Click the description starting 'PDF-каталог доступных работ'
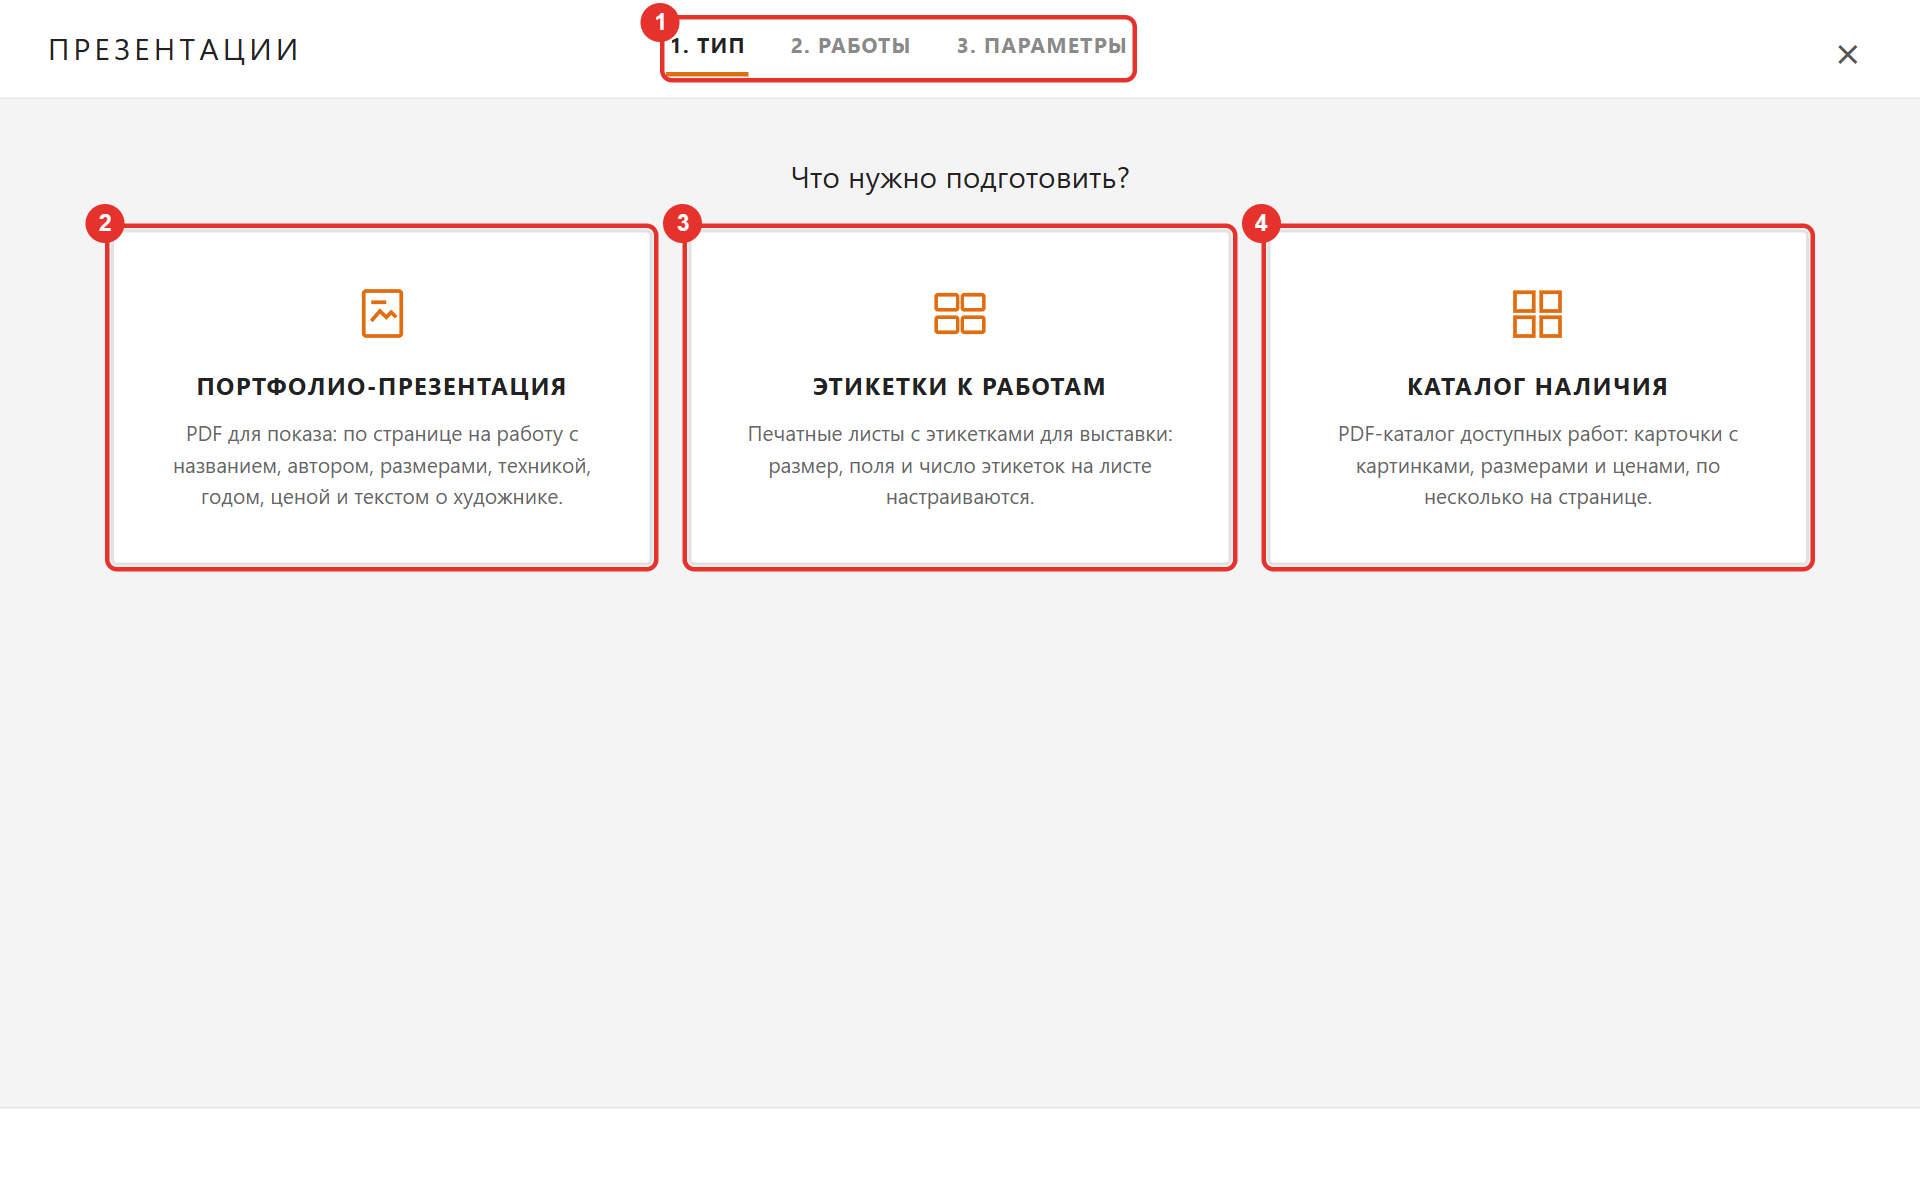This screenshot has height=1200, width=1920. click(1537, 465)
